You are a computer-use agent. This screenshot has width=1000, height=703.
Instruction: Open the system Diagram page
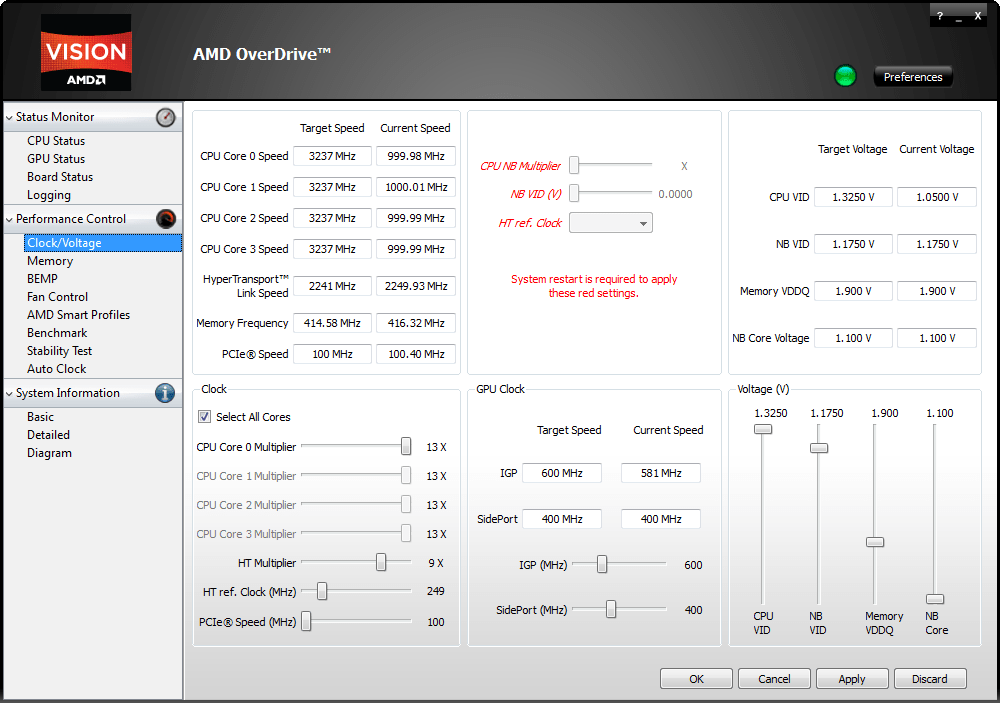(49, 453)
